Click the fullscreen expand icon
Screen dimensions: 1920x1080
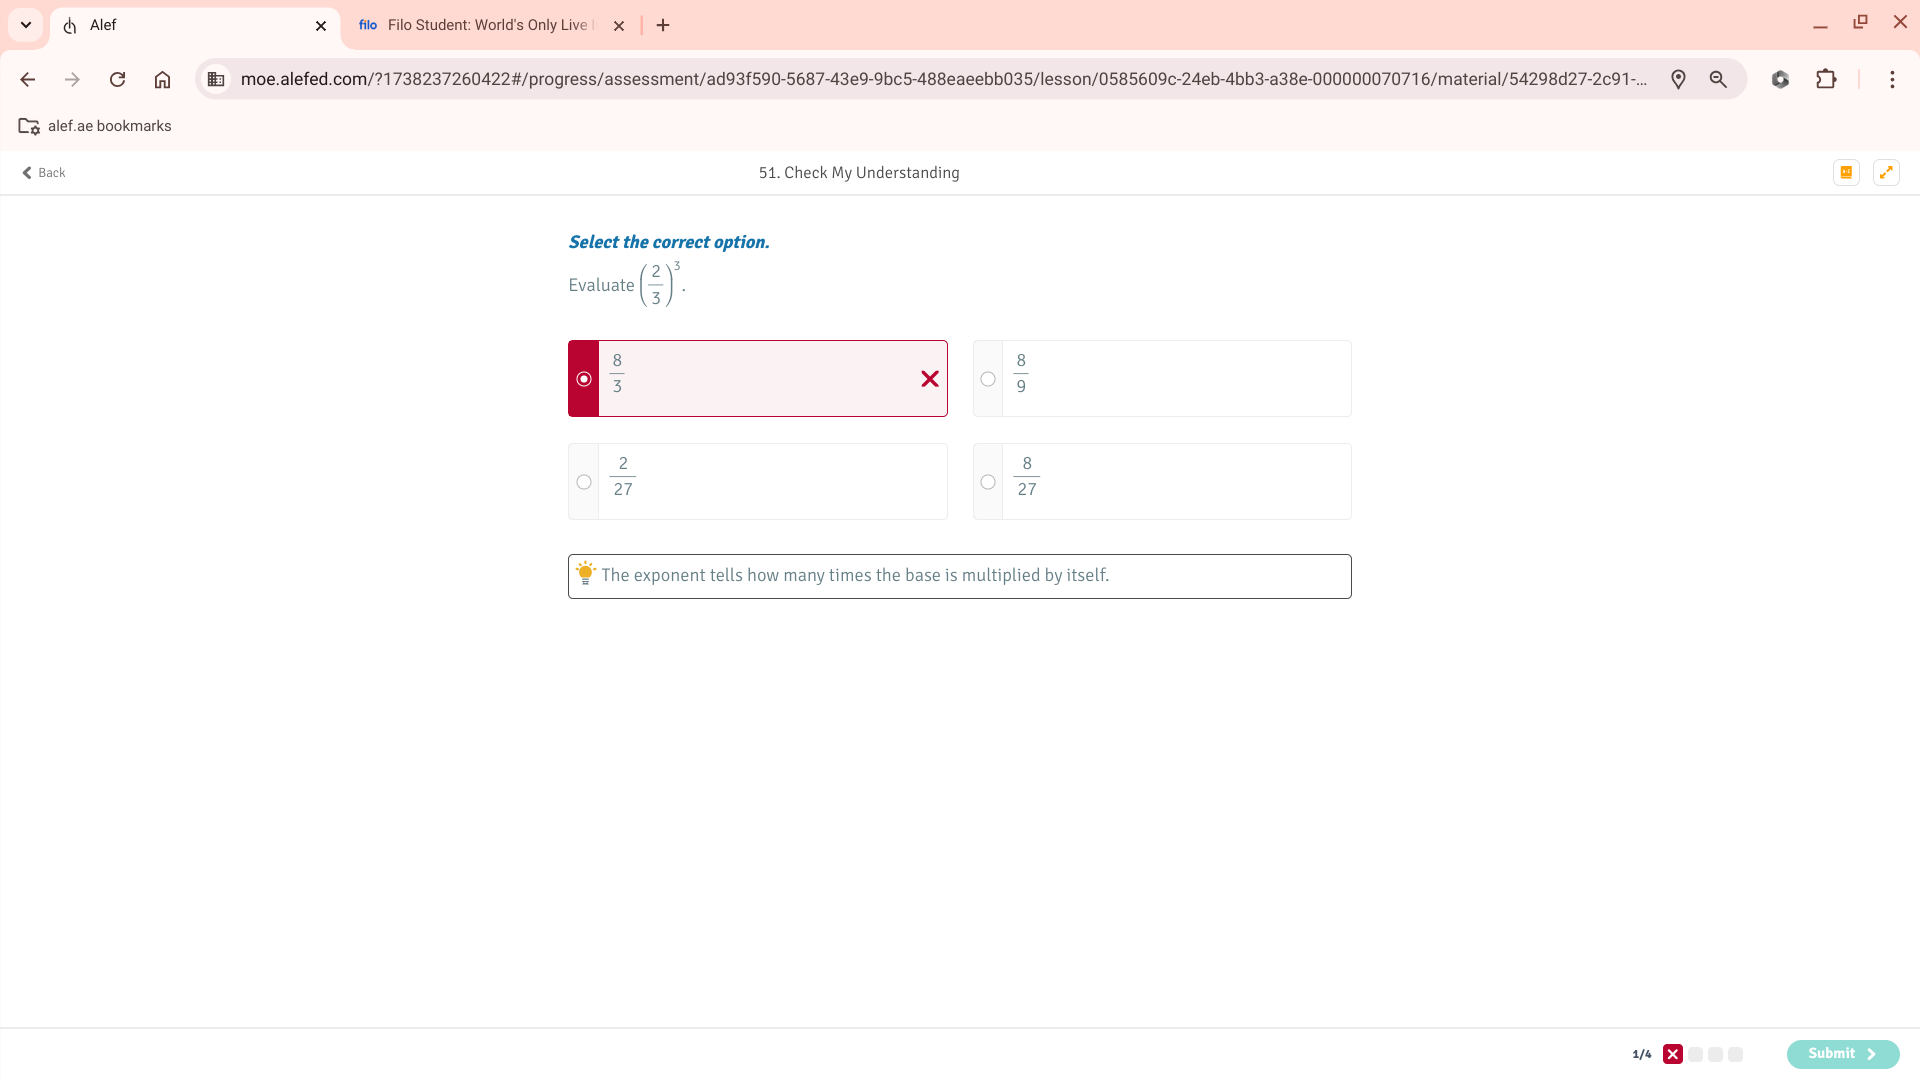(1886, 172)
